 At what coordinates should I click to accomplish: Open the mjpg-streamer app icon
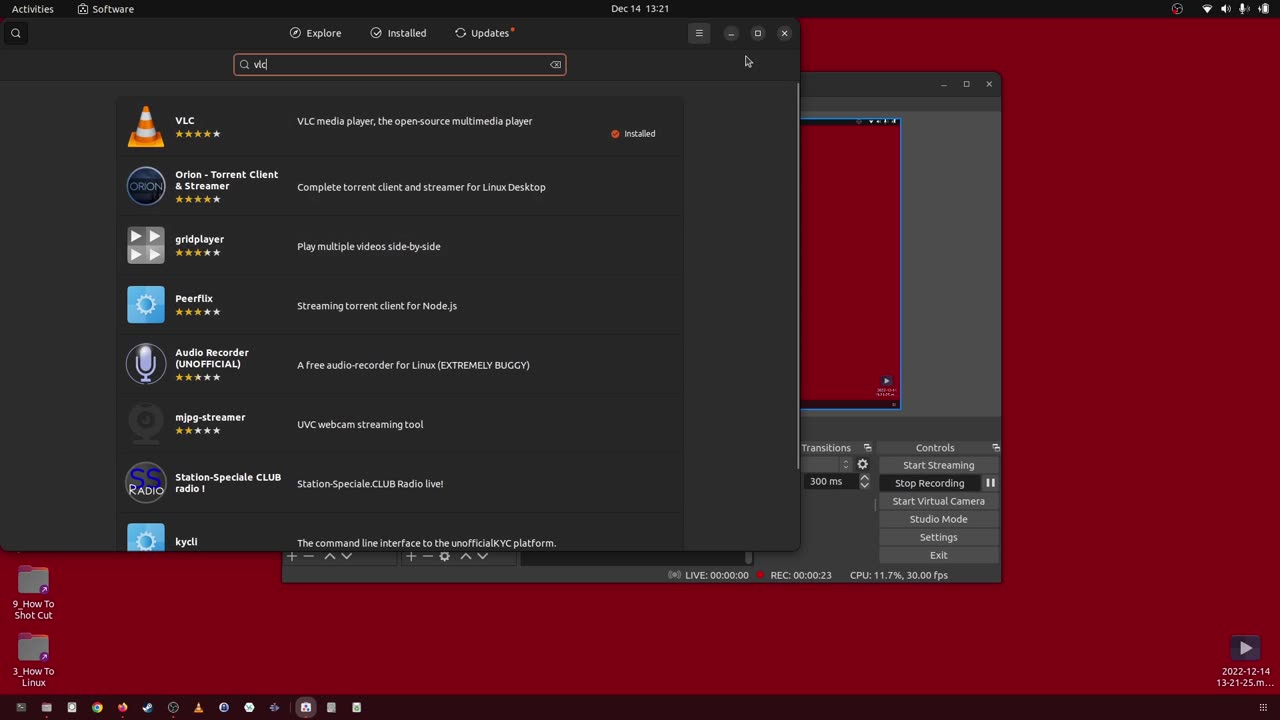pos(146,424)
